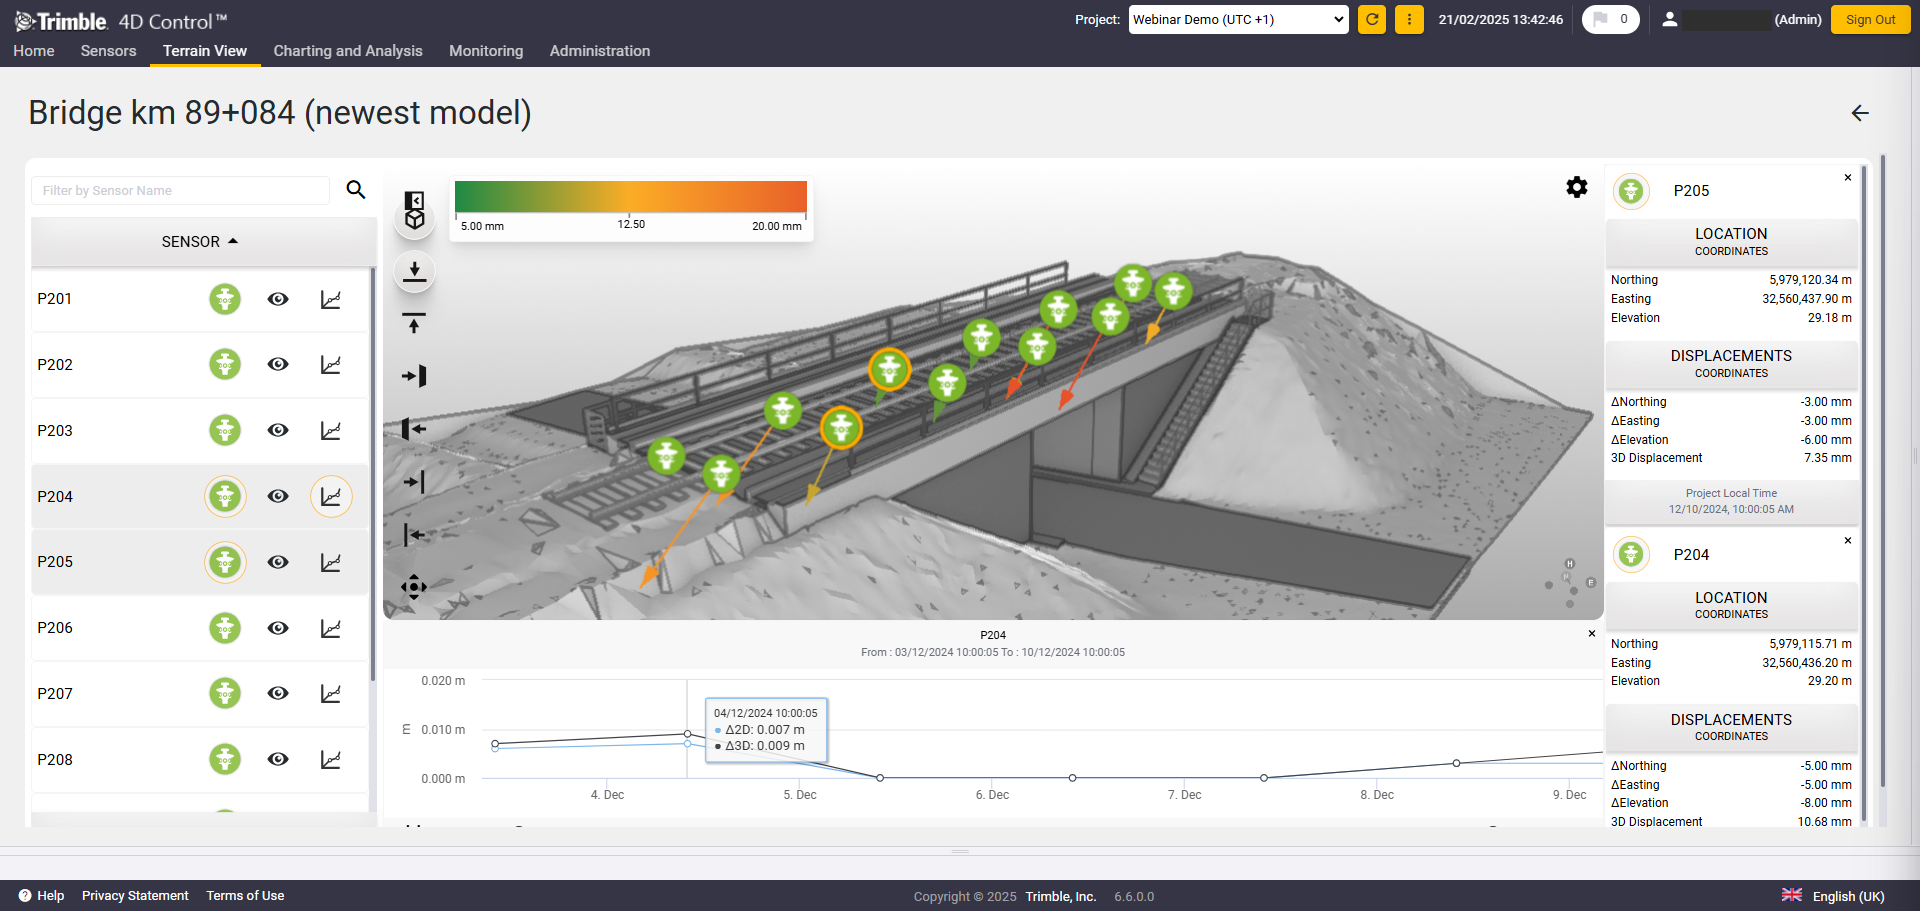Click the download model icon
The width and height of the screenshot is (1920, 911).
(x=414, y=271)
